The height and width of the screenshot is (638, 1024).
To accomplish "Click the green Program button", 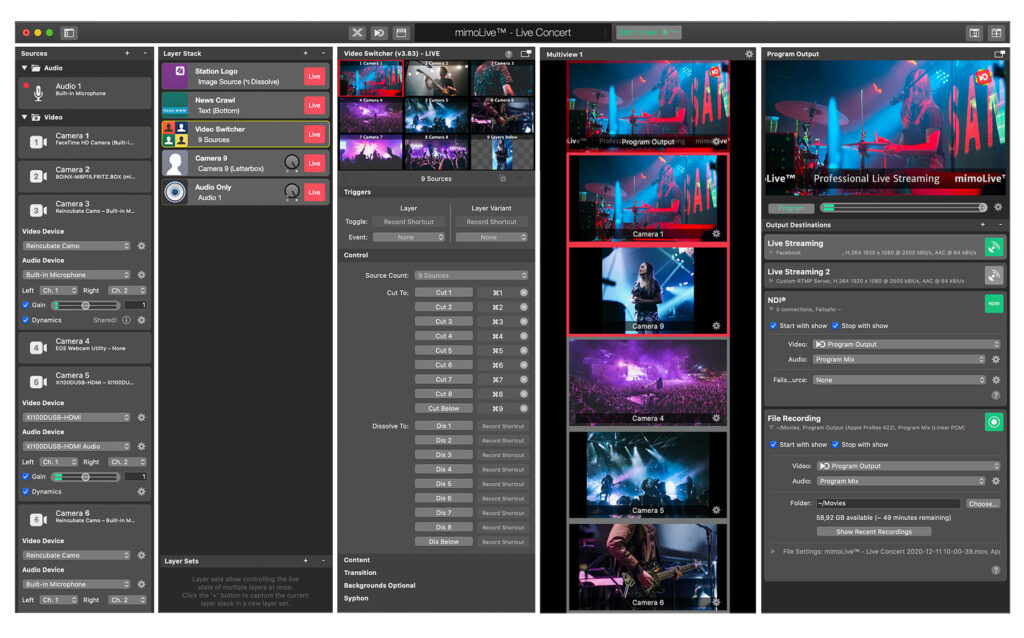I will [791, 208].
